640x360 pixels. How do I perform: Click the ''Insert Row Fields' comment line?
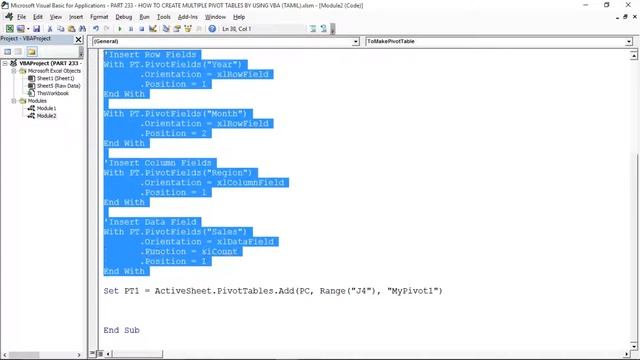(152, 55)
